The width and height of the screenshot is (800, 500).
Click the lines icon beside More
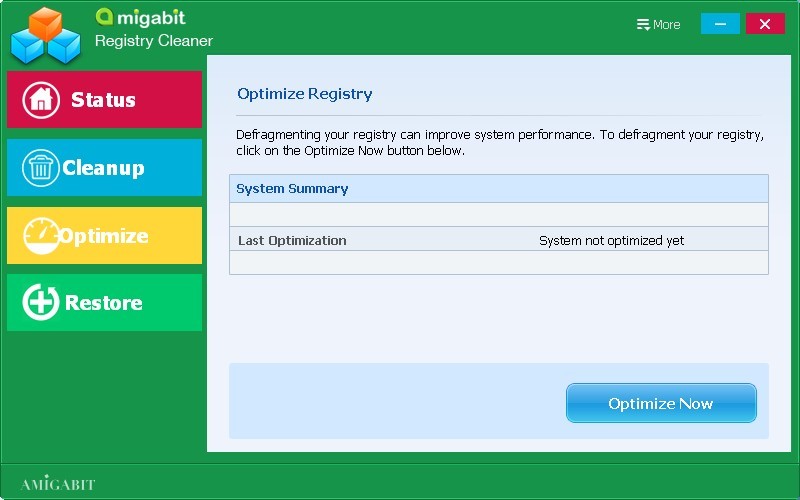[x=643, y=25]
